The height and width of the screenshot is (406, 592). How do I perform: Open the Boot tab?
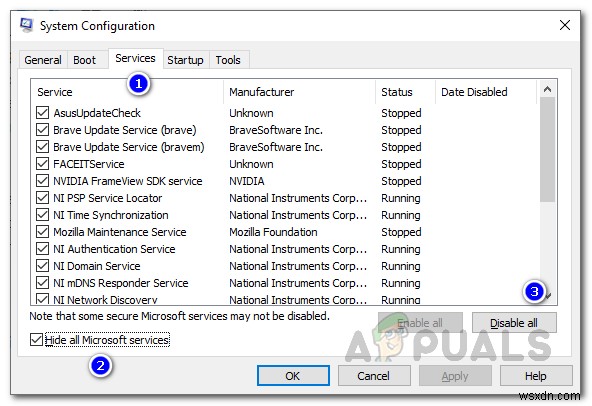tap(85, 60)
